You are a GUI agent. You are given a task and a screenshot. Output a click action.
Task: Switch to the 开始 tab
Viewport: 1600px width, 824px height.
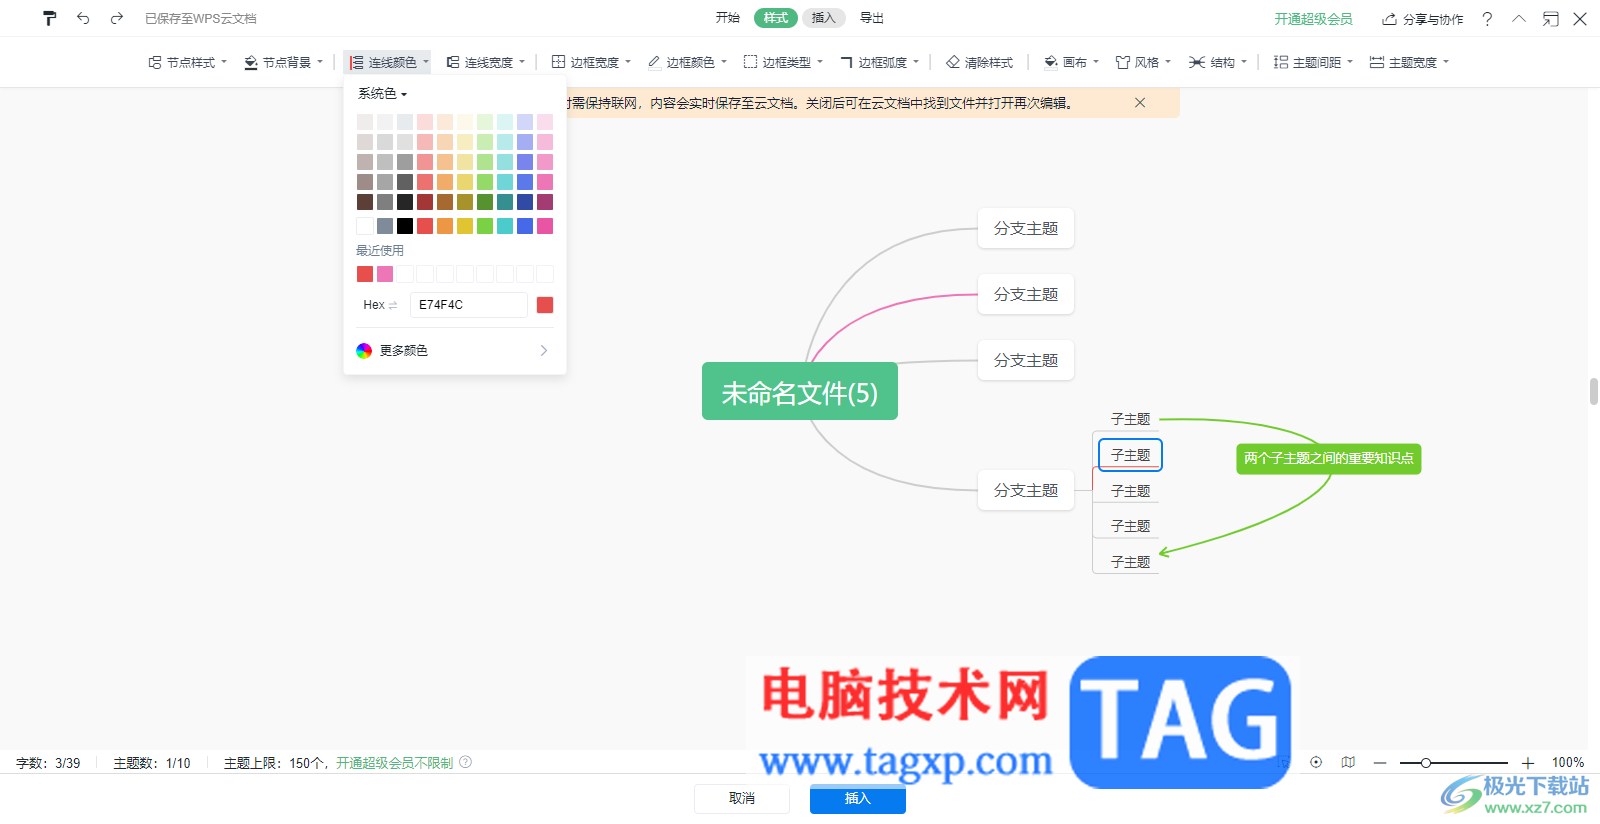(728, 18)
